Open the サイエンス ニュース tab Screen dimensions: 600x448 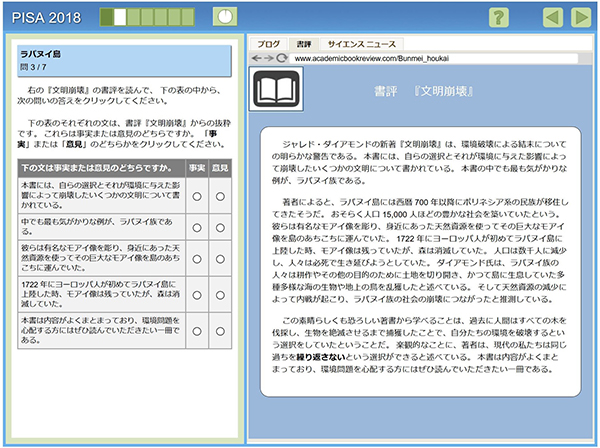tap(362, 44)
